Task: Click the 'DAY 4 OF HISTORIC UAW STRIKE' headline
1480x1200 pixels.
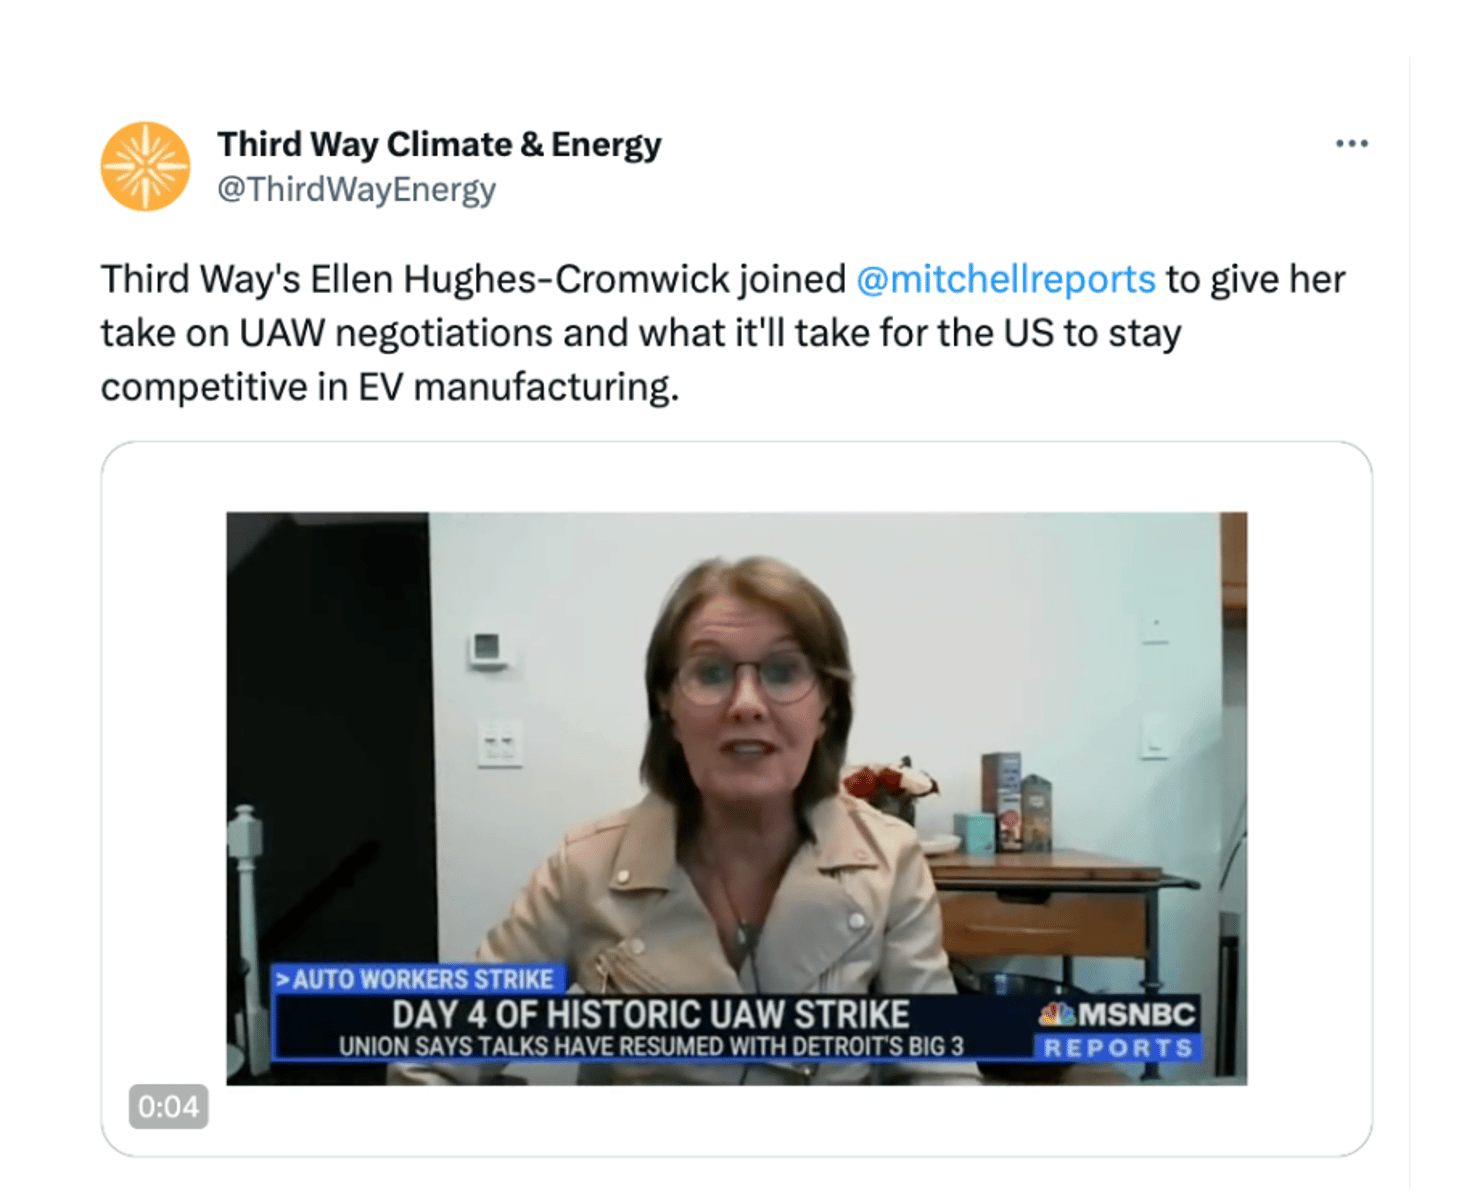Action: pyautogui.click(x=650, y=1014)
